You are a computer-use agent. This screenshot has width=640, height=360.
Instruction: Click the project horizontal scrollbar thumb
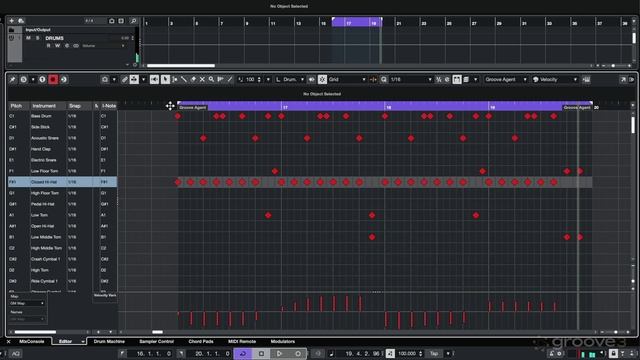coord(180,65)
